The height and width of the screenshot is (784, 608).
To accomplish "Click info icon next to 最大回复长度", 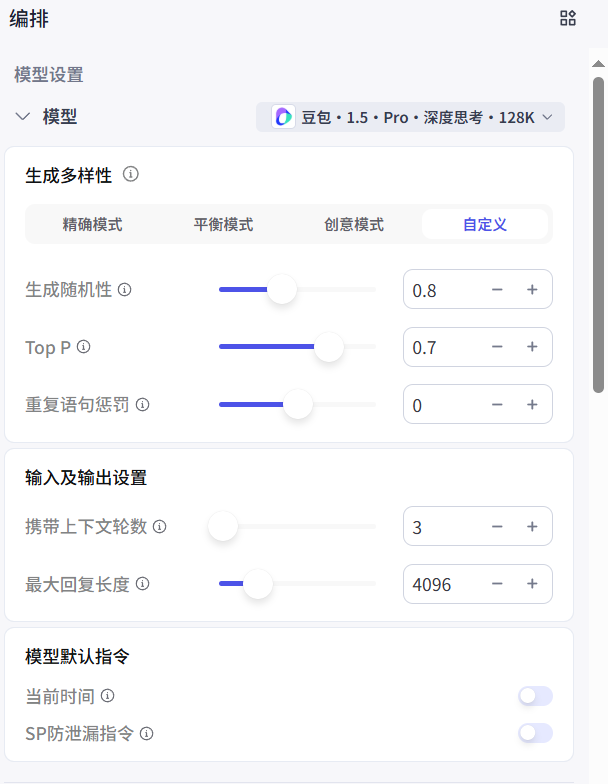I will point(143,584).
